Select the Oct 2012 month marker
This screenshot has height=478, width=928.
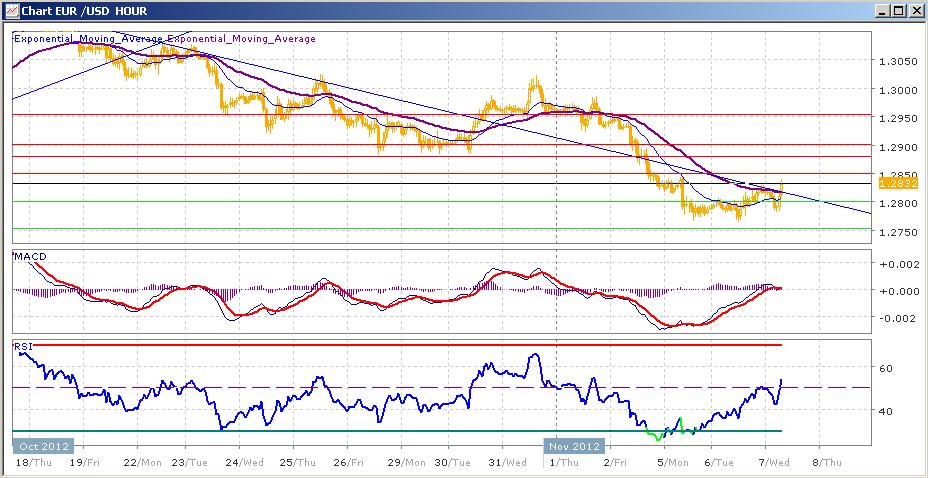point(41,446)
